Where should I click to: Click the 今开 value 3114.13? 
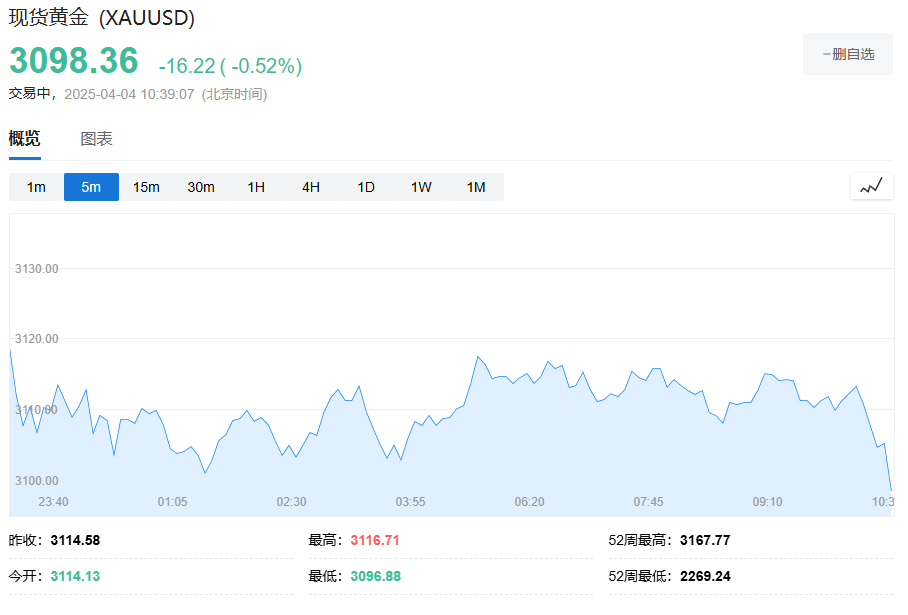(75, 576)
